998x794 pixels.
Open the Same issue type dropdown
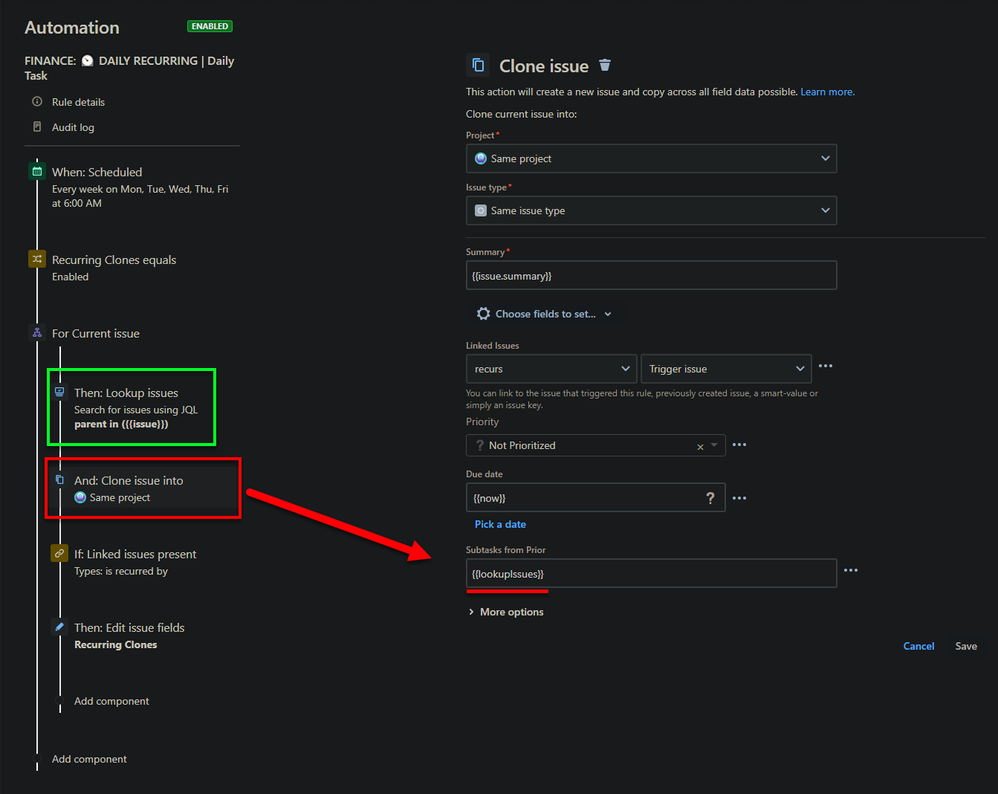[651, 210]
